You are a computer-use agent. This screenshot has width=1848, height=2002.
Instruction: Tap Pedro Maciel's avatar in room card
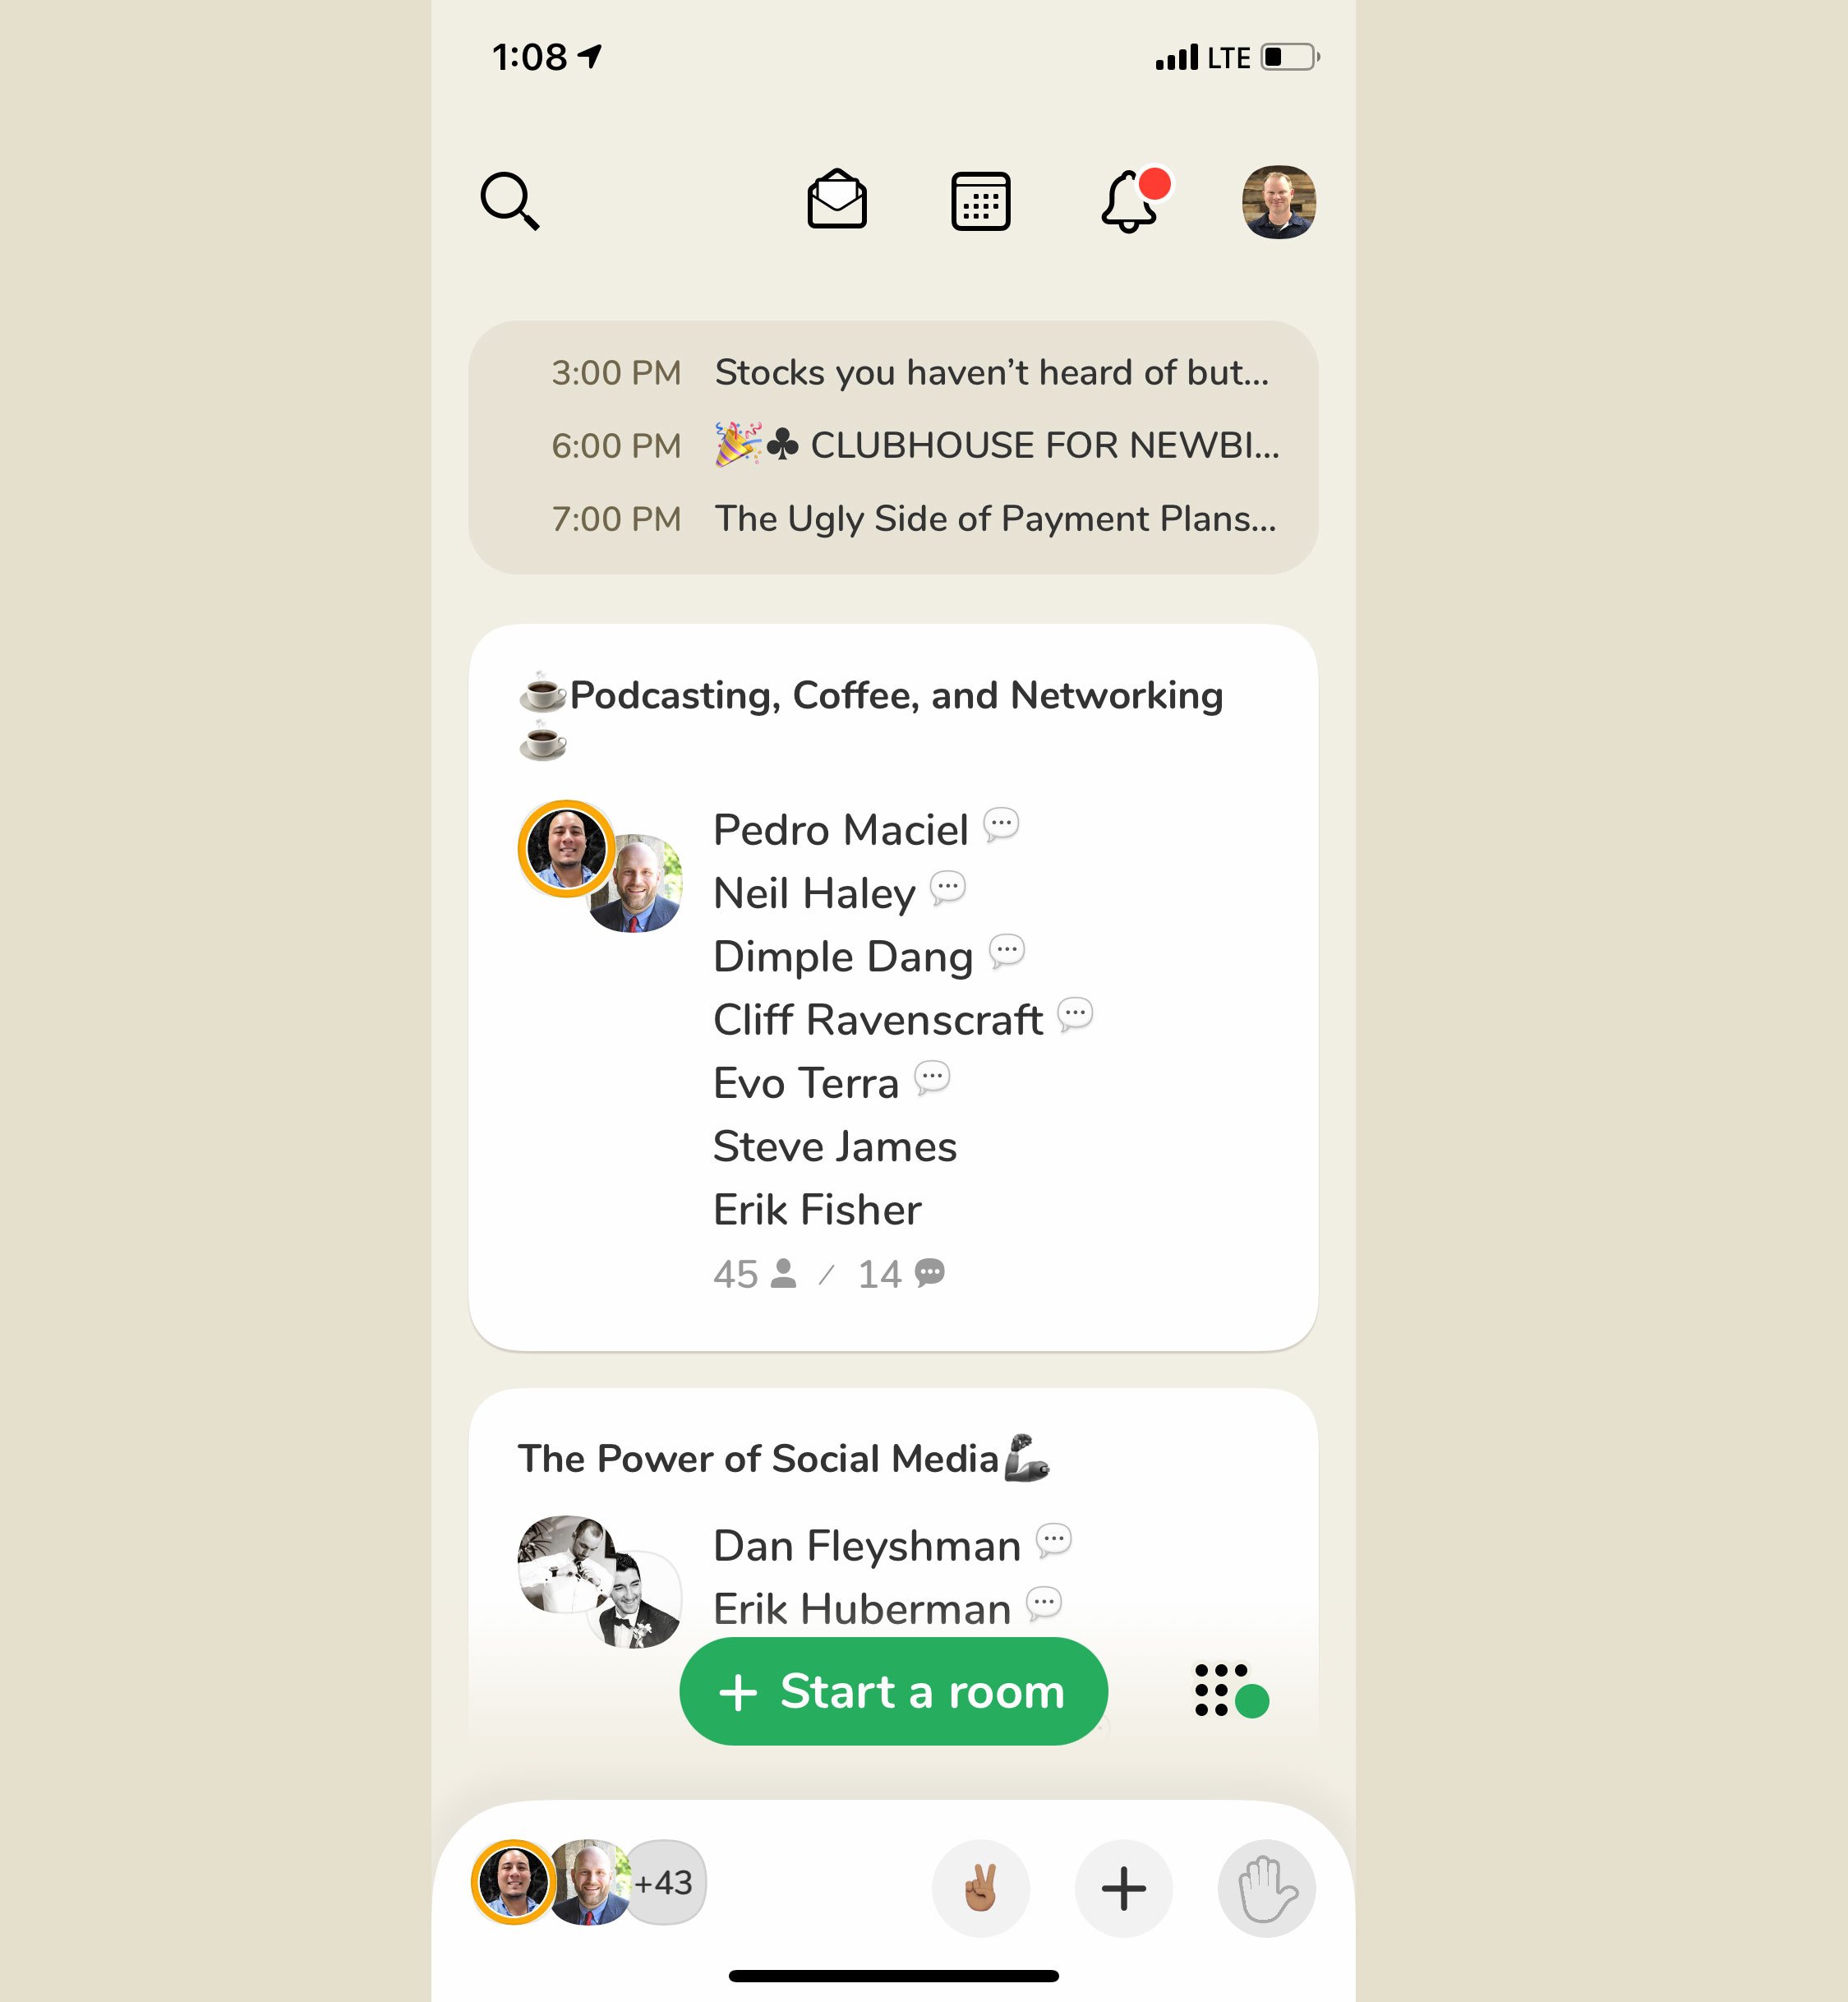[566, 848]
